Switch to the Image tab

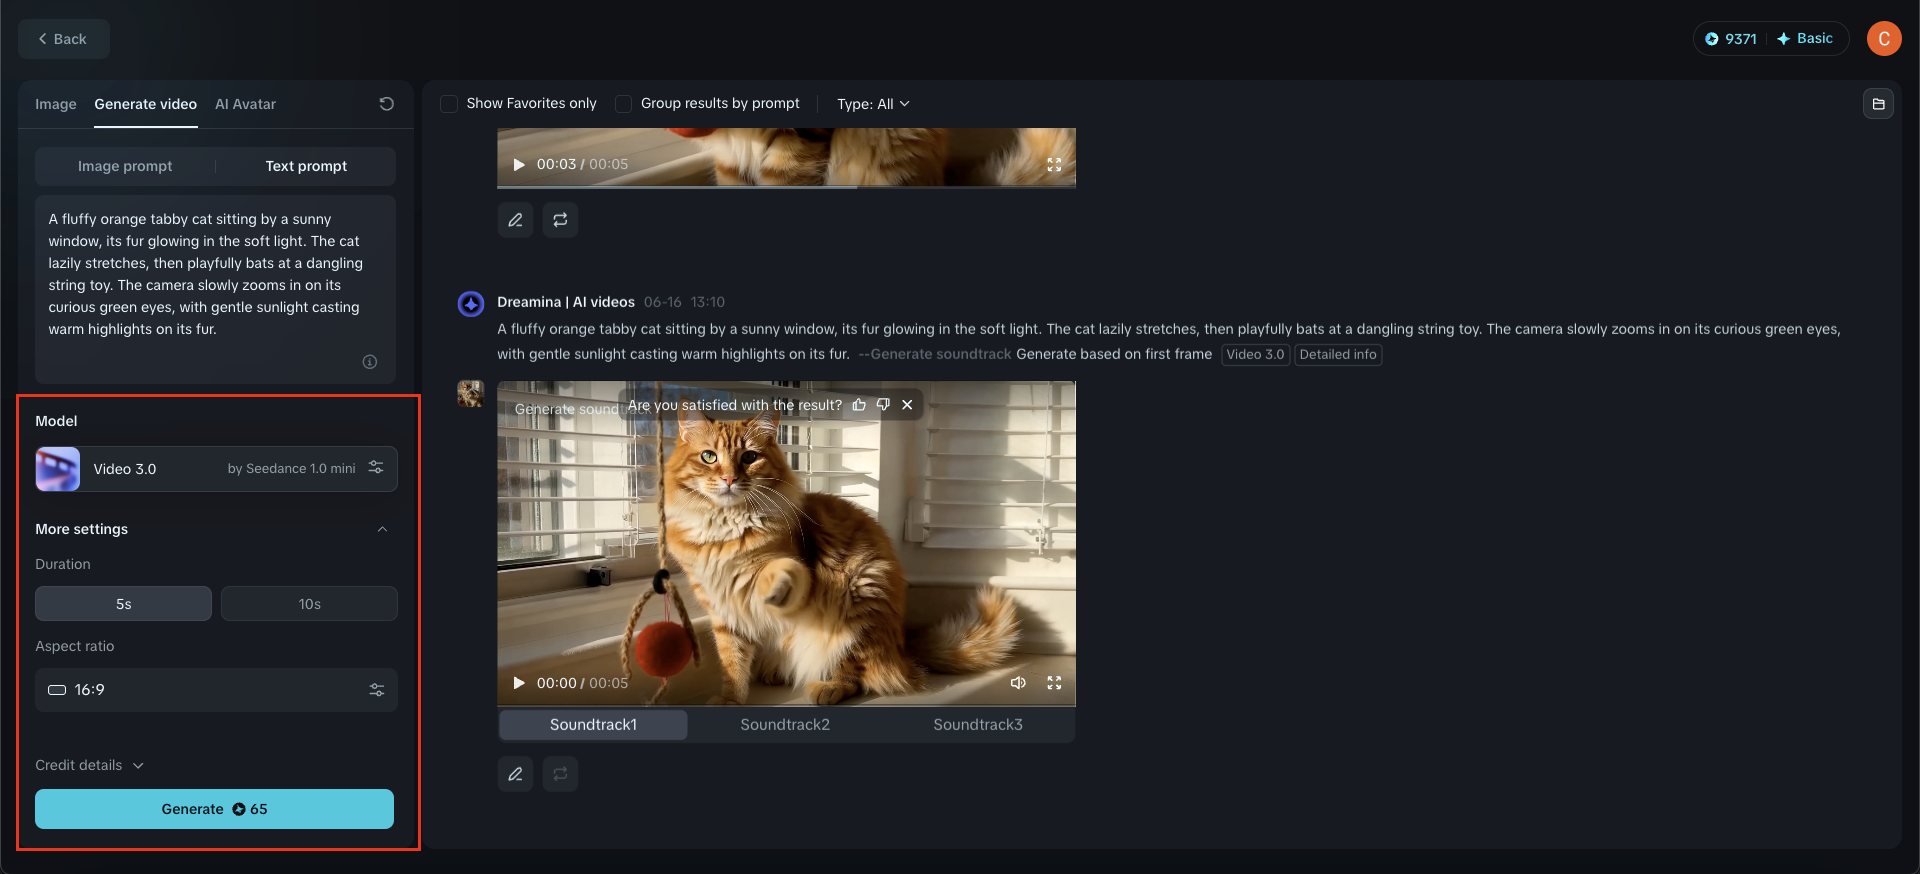click(56, 104)
